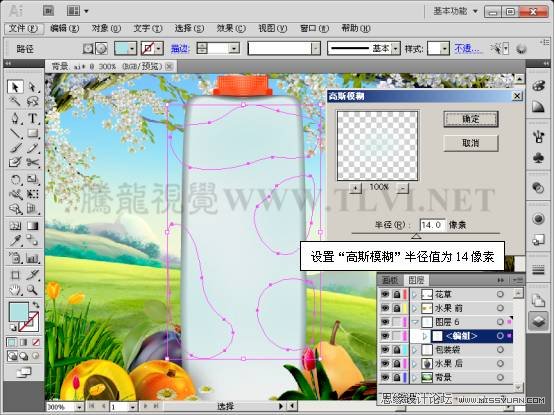Viewport: 555px width, 415px height.
Task: Zoom out the blur preview with minus button
Action: 402,188
